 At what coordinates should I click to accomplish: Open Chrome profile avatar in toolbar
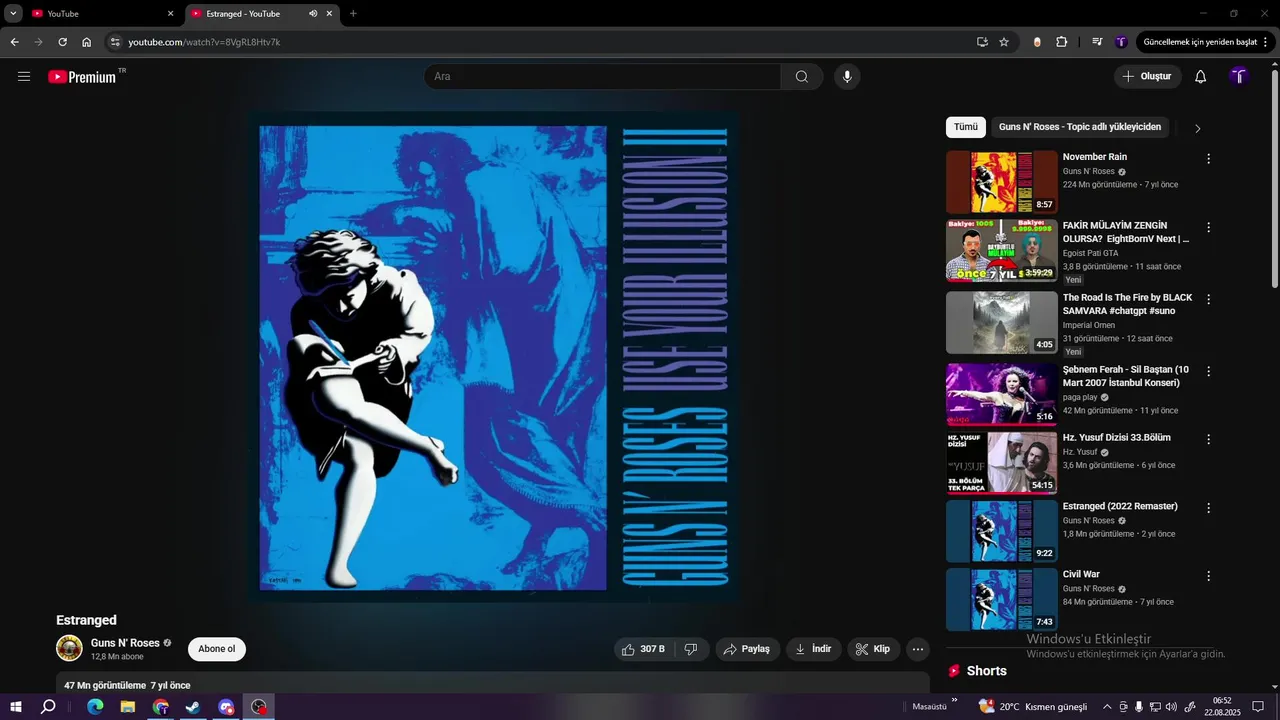coord(1121,42)
